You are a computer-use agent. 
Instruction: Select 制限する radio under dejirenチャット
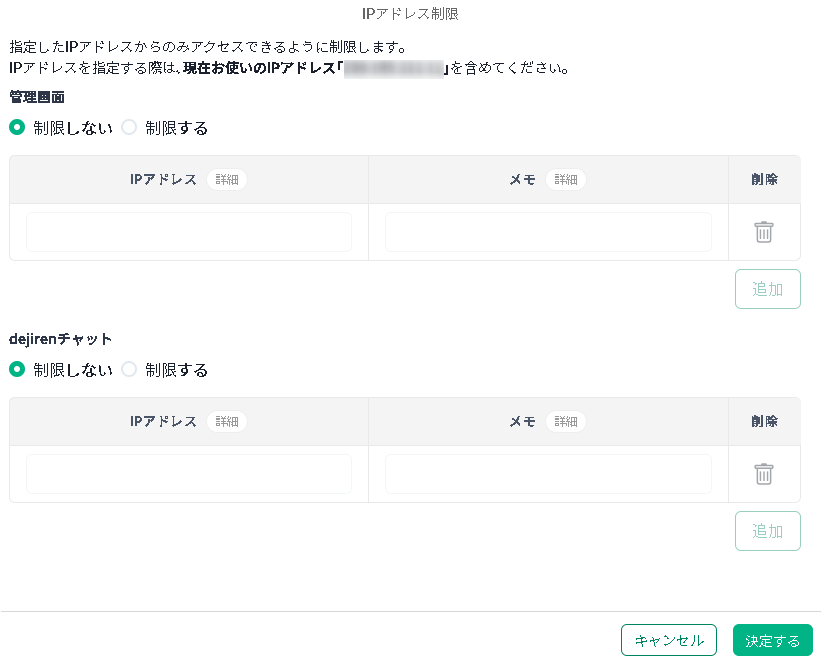point(129,369)
